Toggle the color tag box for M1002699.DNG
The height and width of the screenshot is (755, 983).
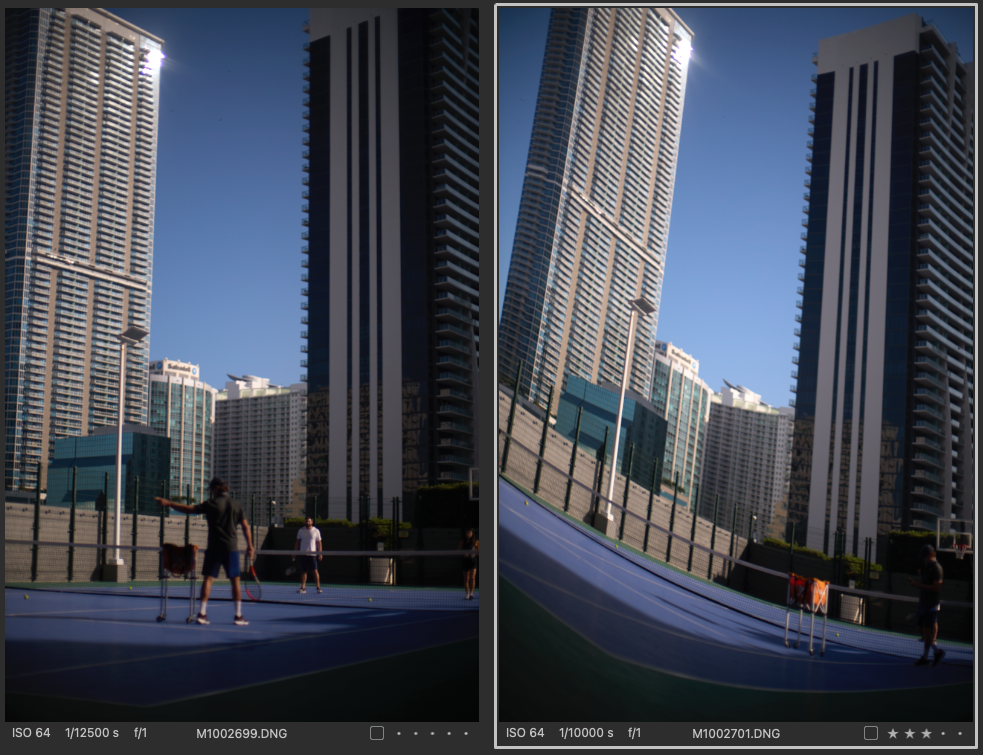click(x=377, y=733)
